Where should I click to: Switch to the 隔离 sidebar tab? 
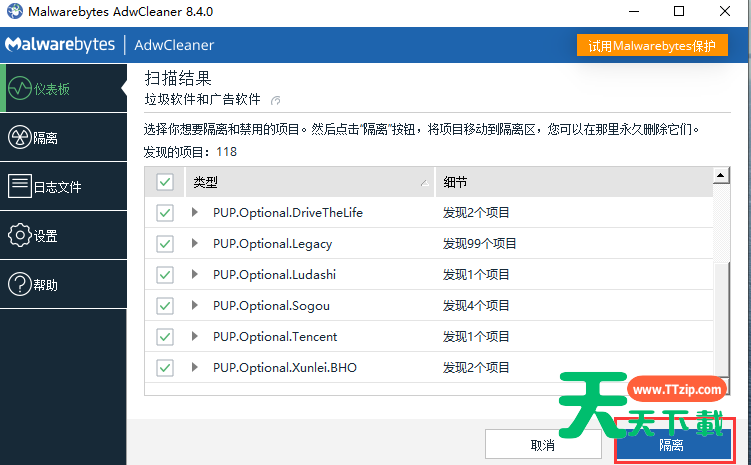[63, 138]
